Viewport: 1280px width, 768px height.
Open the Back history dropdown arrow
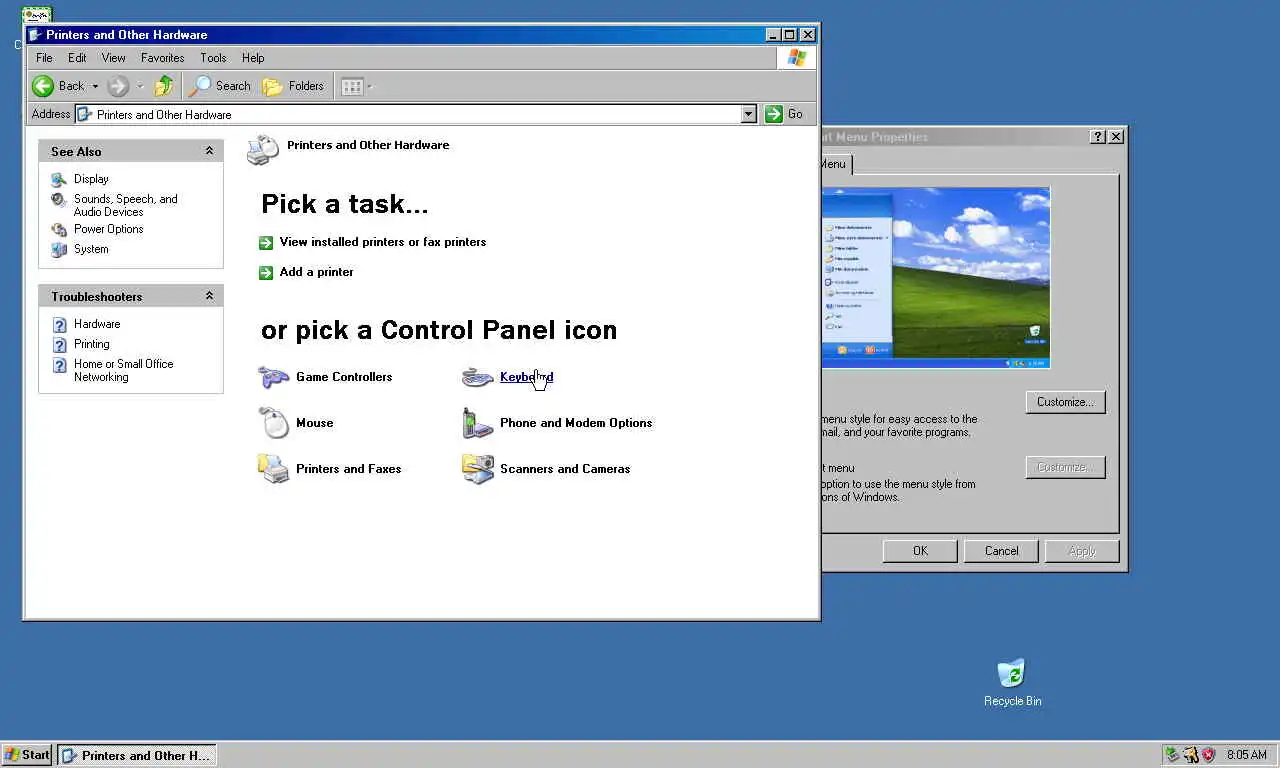(x=95, y=87)
